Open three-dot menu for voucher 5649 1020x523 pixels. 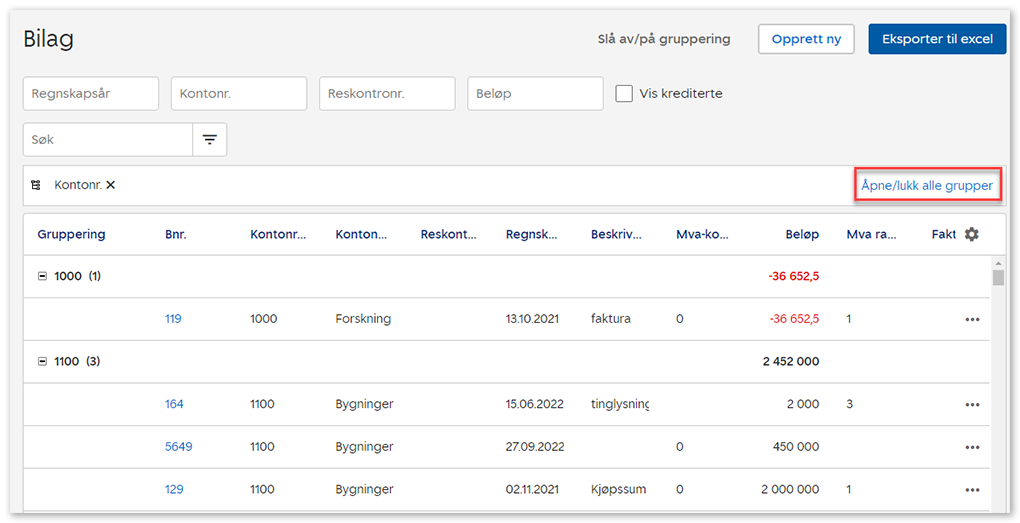point(971,447)
